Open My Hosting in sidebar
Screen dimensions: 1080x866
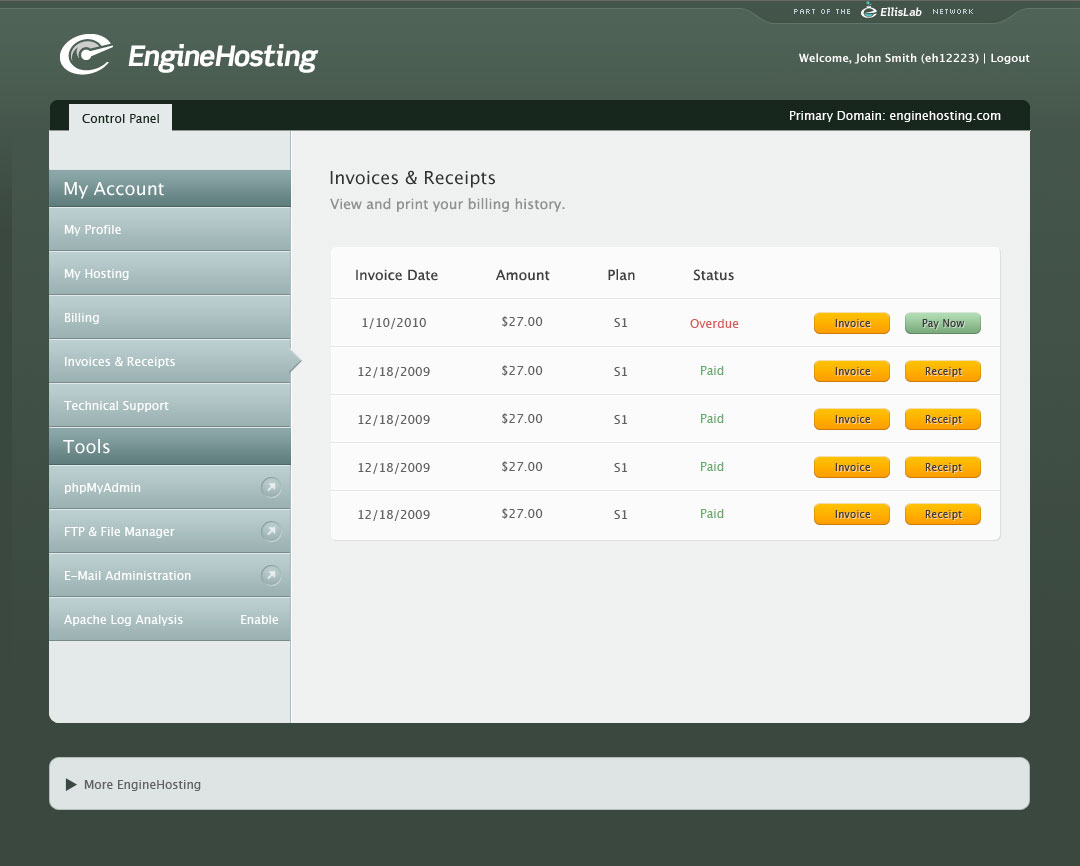coord(169,274)
